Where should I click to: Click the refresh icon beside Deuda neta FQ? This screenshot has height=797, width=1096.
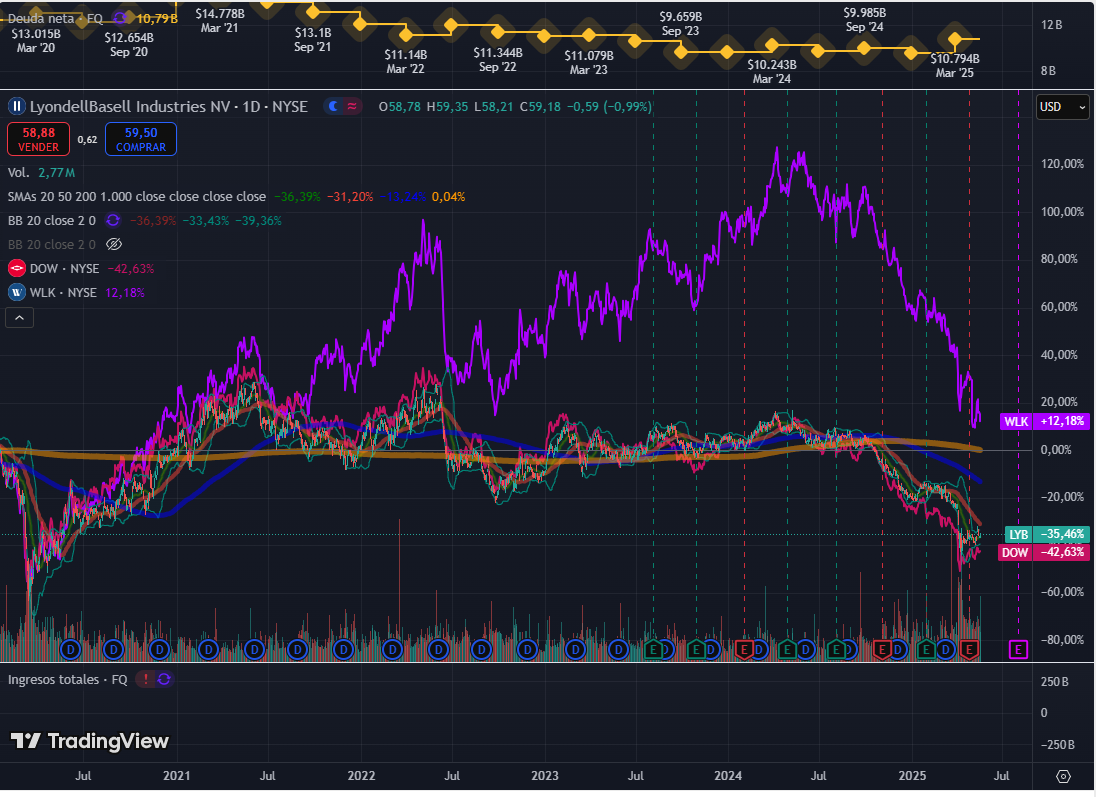click(120, 18)
